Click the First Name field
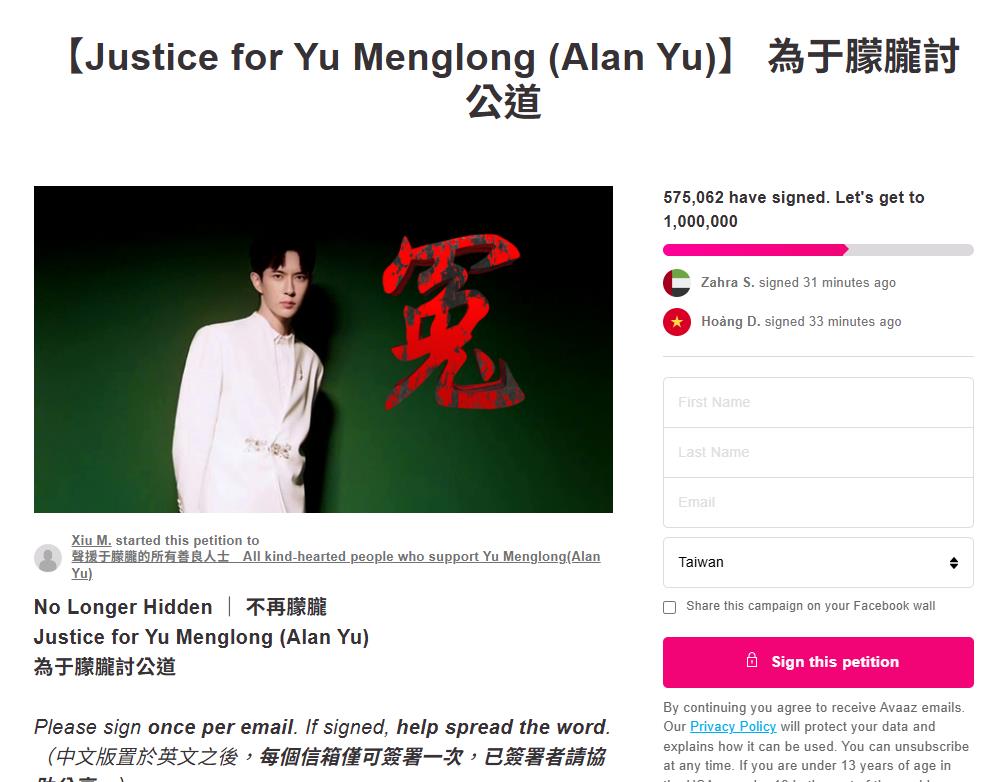This screenshot has width=999, height=782. point(818,402)
